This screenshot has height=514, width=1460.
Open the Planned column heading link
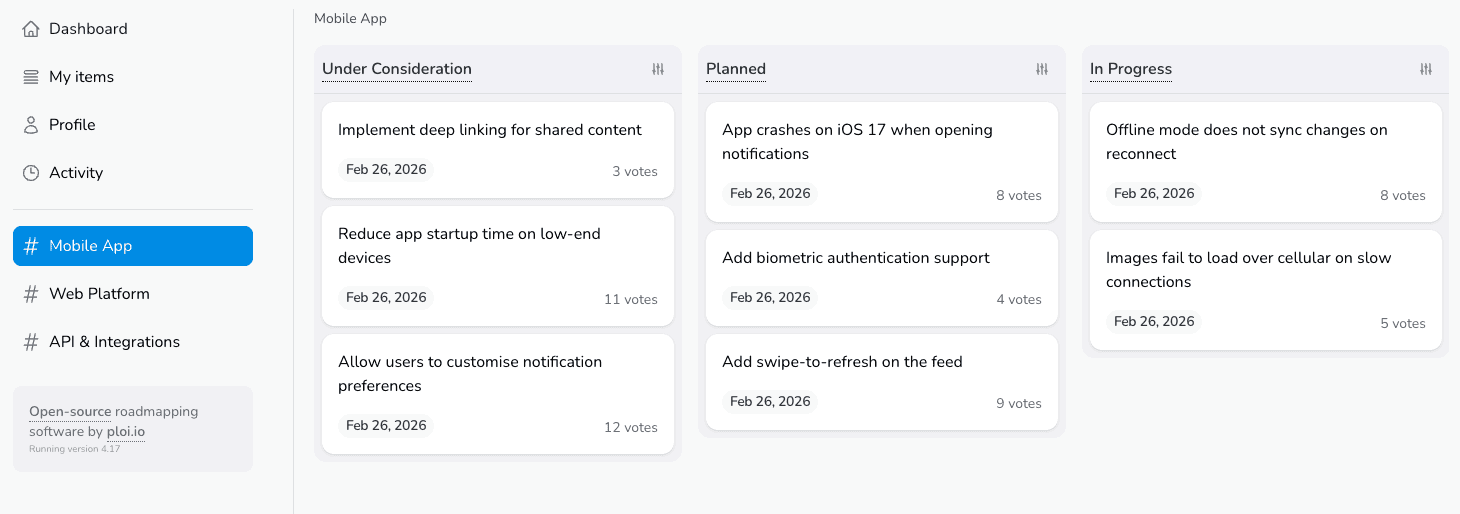736,69
